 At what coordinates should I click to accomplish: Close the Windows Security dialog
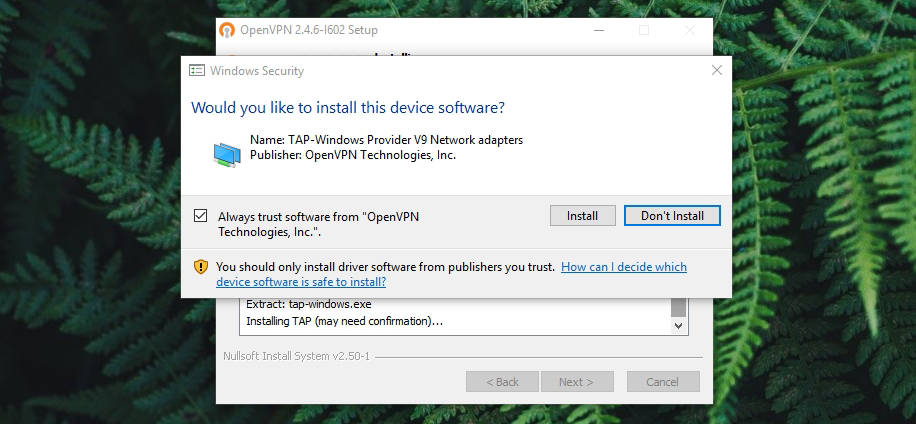[x=717, y=70]
